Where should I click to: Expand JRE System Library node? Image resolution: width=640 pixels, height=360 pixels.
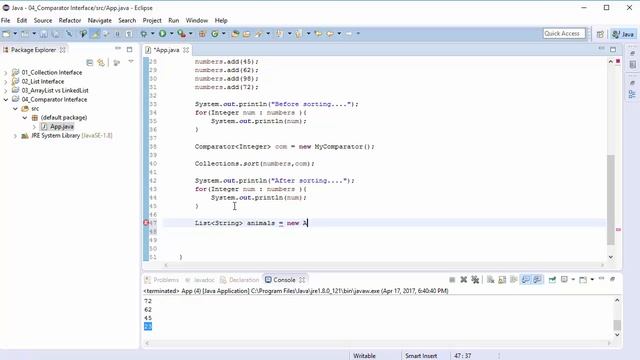(15, 136)
